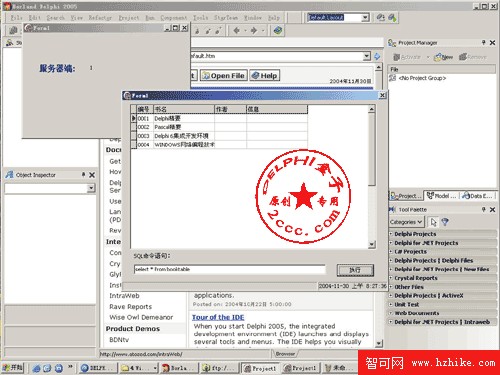Screen dimensions: 500x375
Task: Expand the Delphi Projects category
Action: coord(391,234)
